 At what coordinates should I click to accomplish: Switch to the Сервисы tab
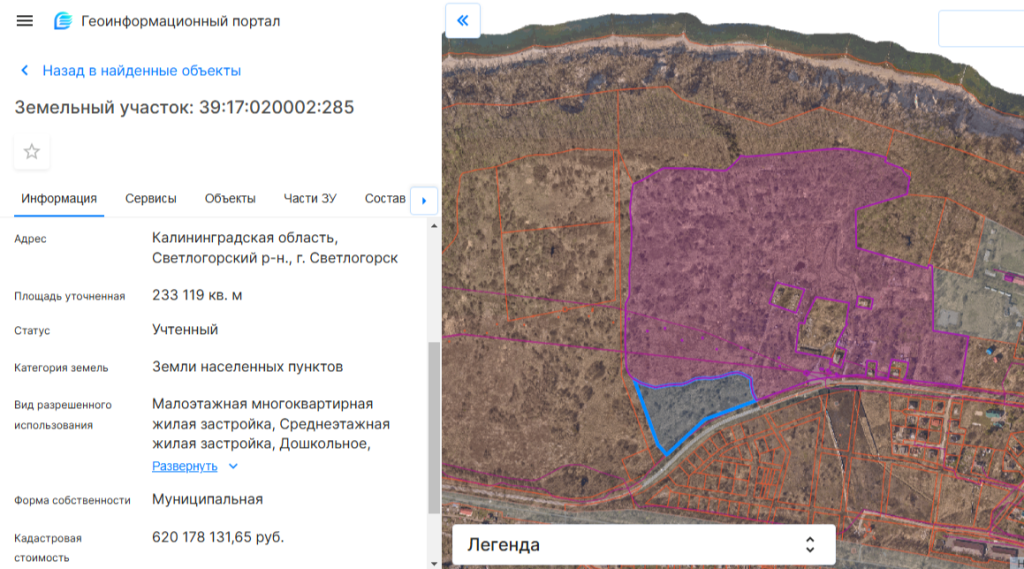pos(151,198)
